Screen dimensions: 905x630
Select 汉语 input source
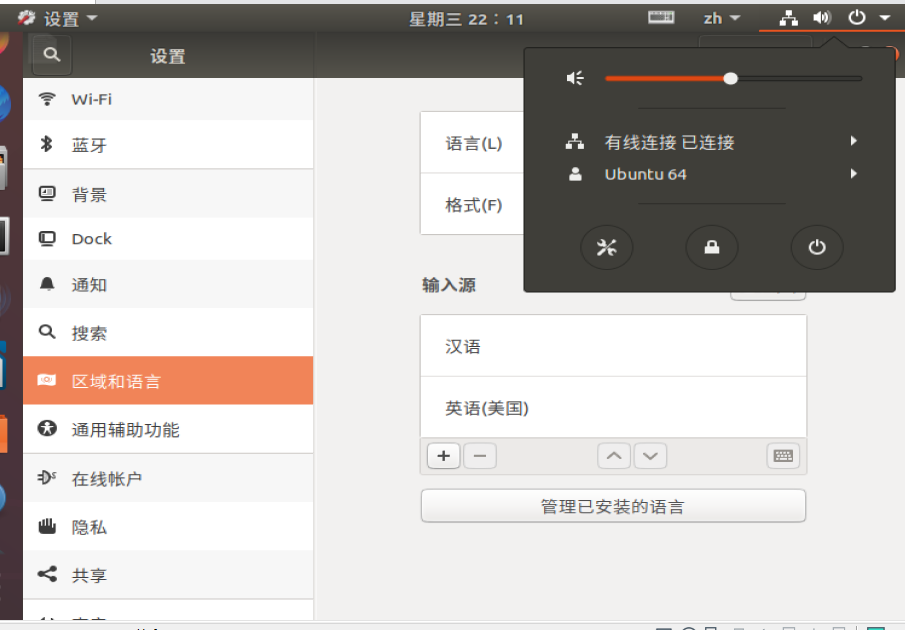click(613, 346)
